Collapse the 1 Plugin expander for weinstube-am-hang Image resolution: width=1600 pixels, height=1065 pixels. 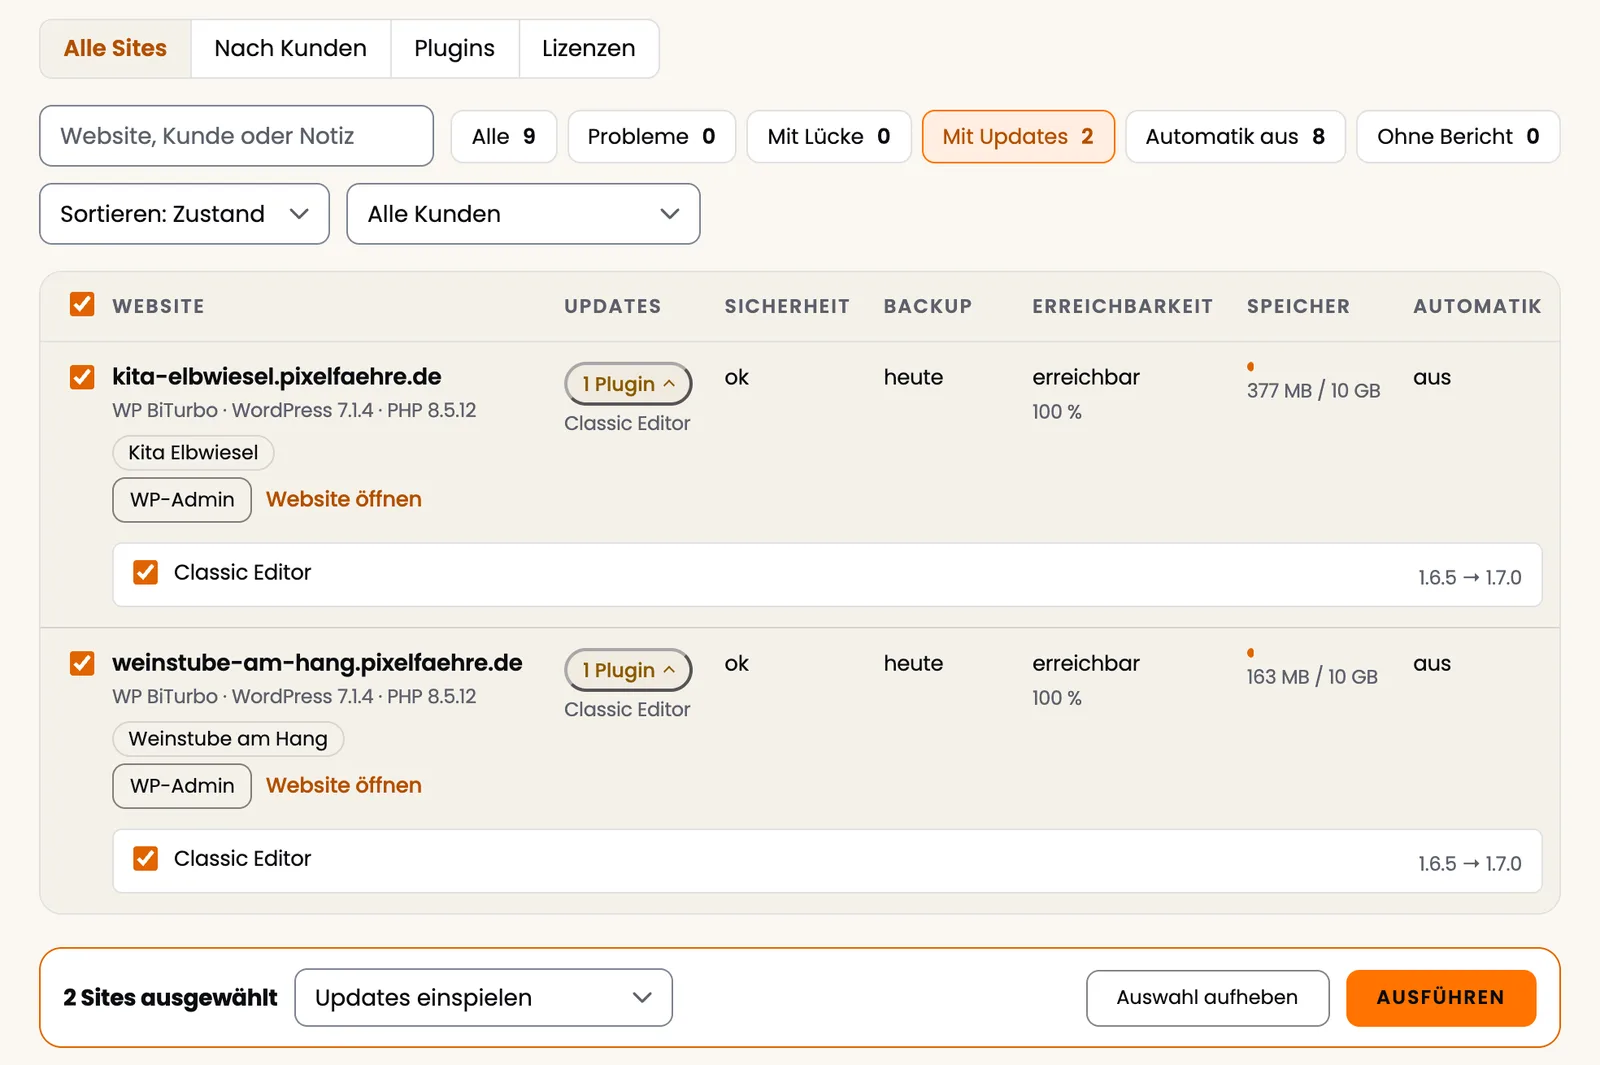point(628,670)
